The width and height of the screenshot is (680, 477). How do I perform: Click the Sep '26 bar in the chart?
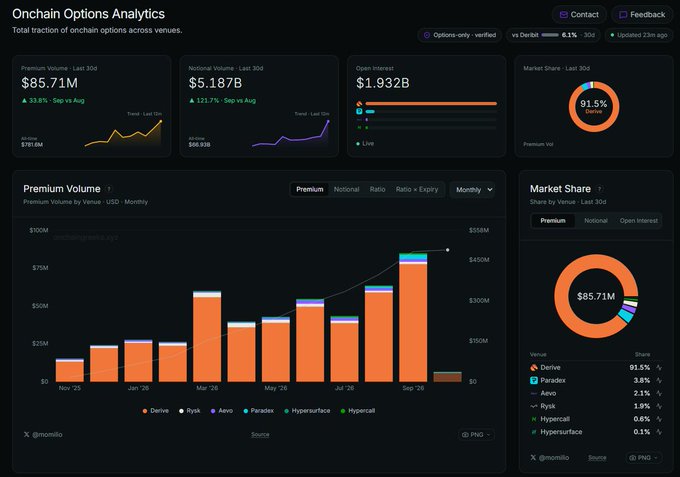[x=413, y=317]
